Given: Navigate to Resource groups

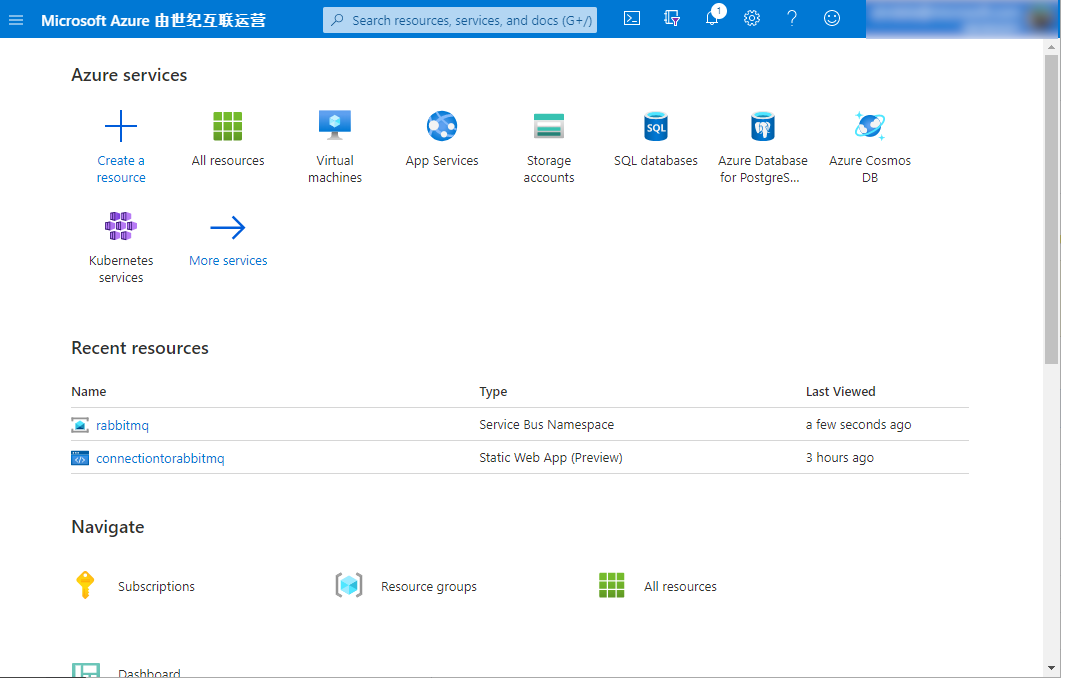Looking at the screenshot, I should 428,587.
